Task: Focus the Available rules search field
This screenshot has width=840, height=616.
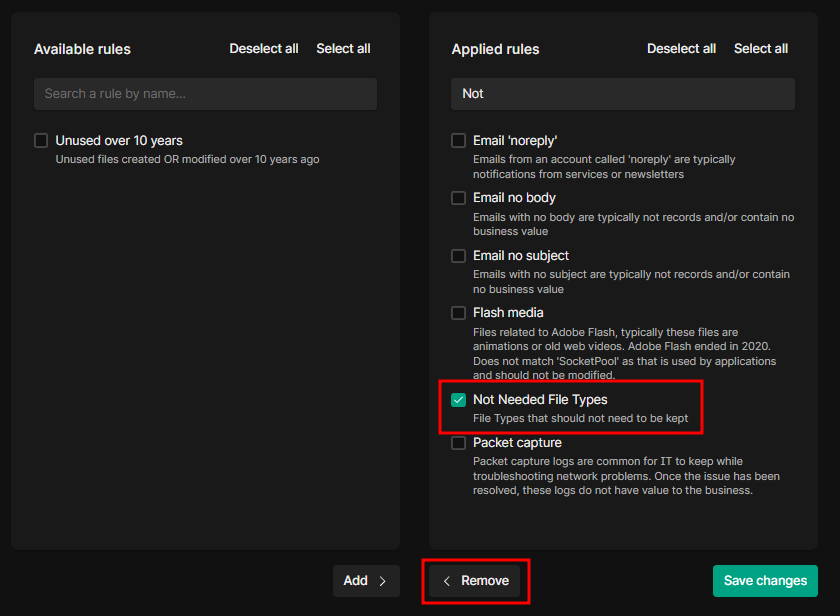Action: pyautogui.click(x=205, y=94)
